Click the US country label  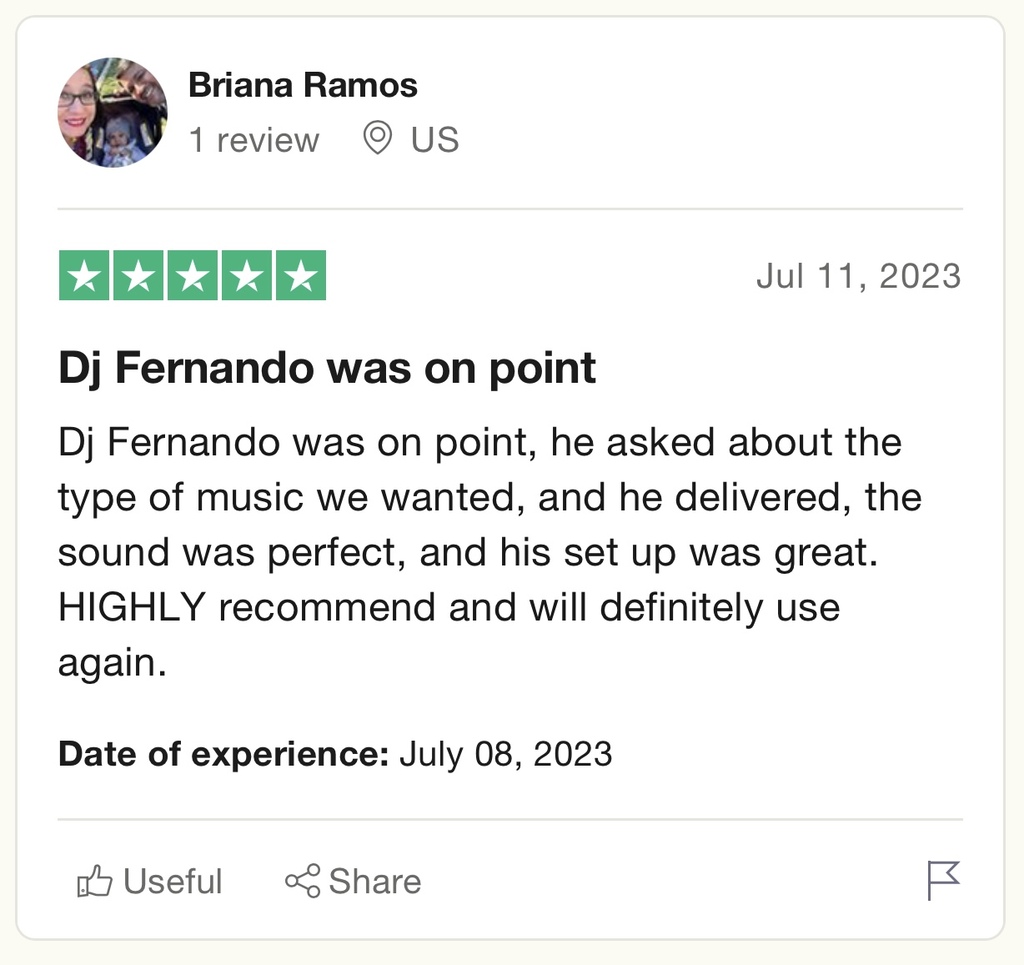point(435,140)
